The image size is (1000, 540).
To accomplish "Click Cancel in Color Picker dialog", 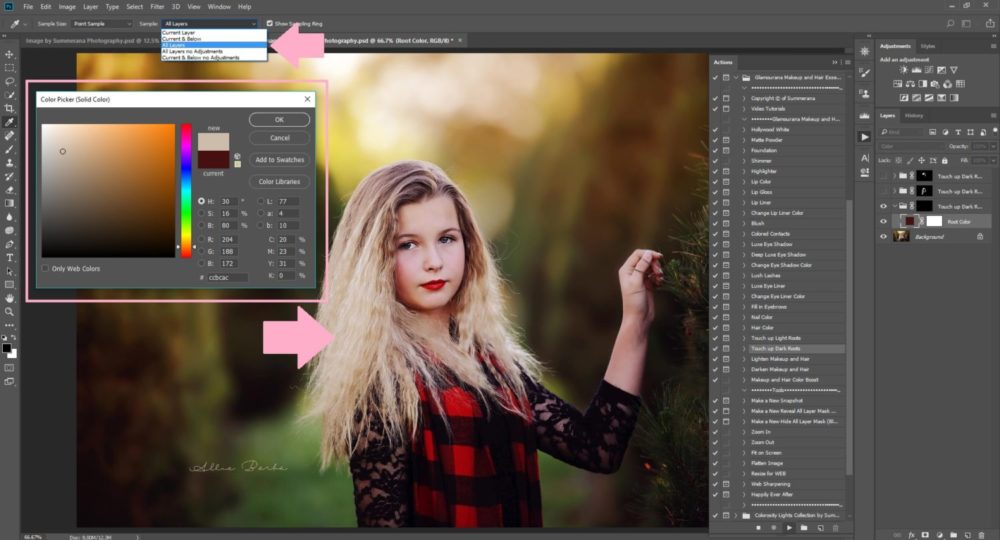I will click(x=279, y=138).
